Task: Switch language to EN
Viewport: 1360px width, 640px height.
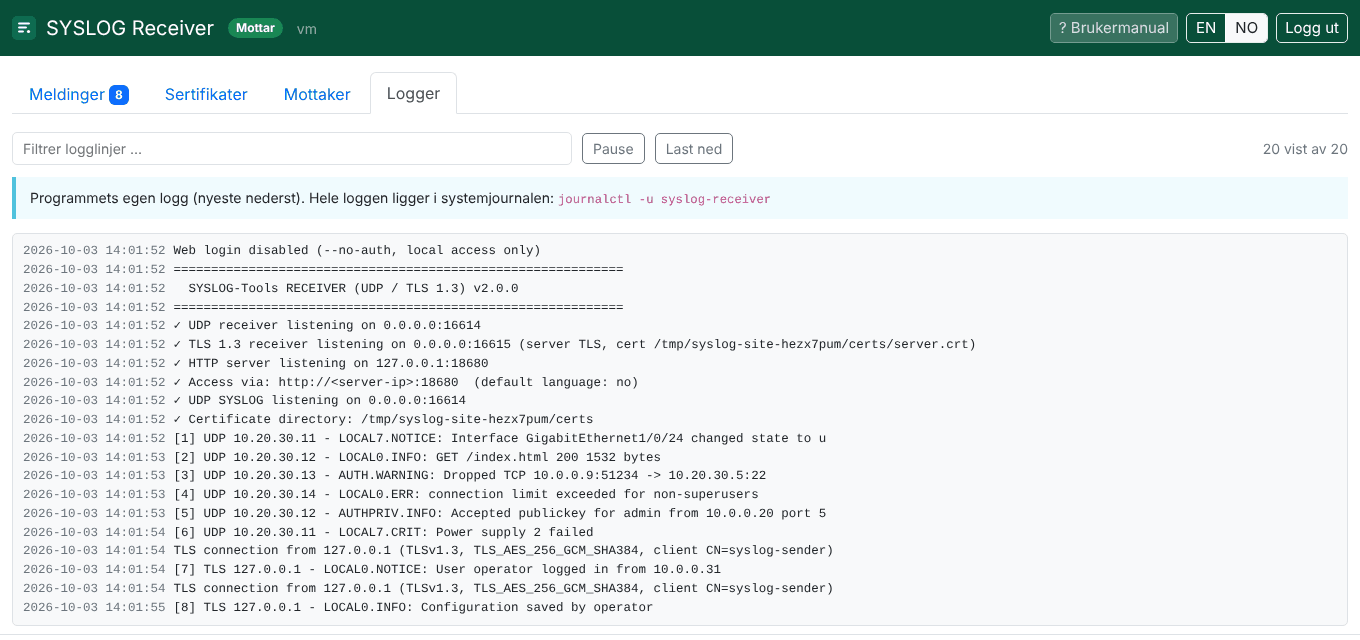Action: pyautogui.click(x=1206, y=28)
